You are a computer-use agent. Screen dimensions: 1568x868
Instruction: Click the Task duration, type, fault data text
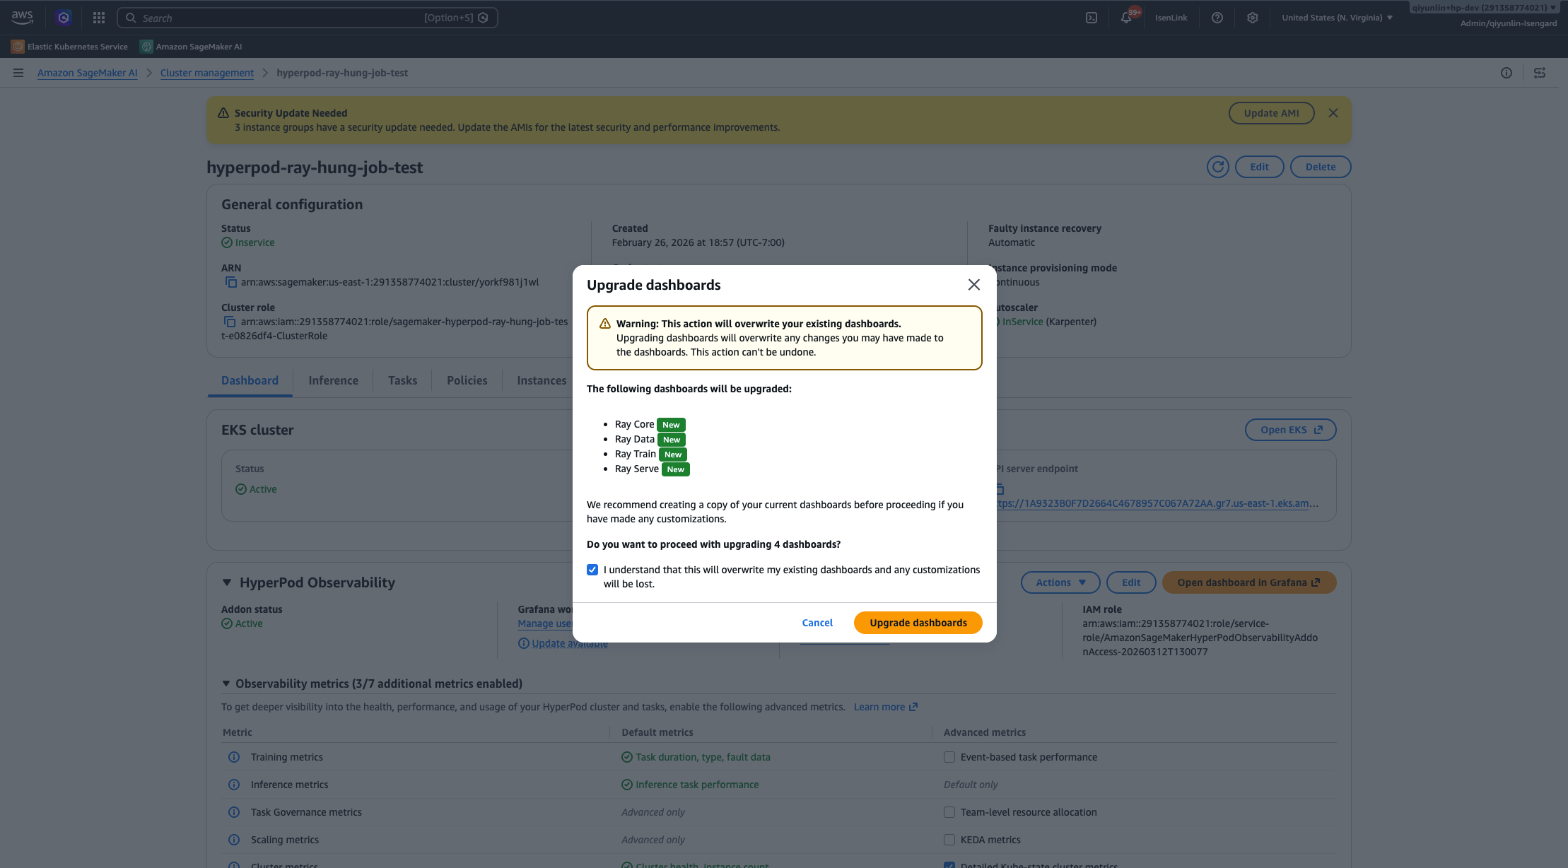pos(703,757)
